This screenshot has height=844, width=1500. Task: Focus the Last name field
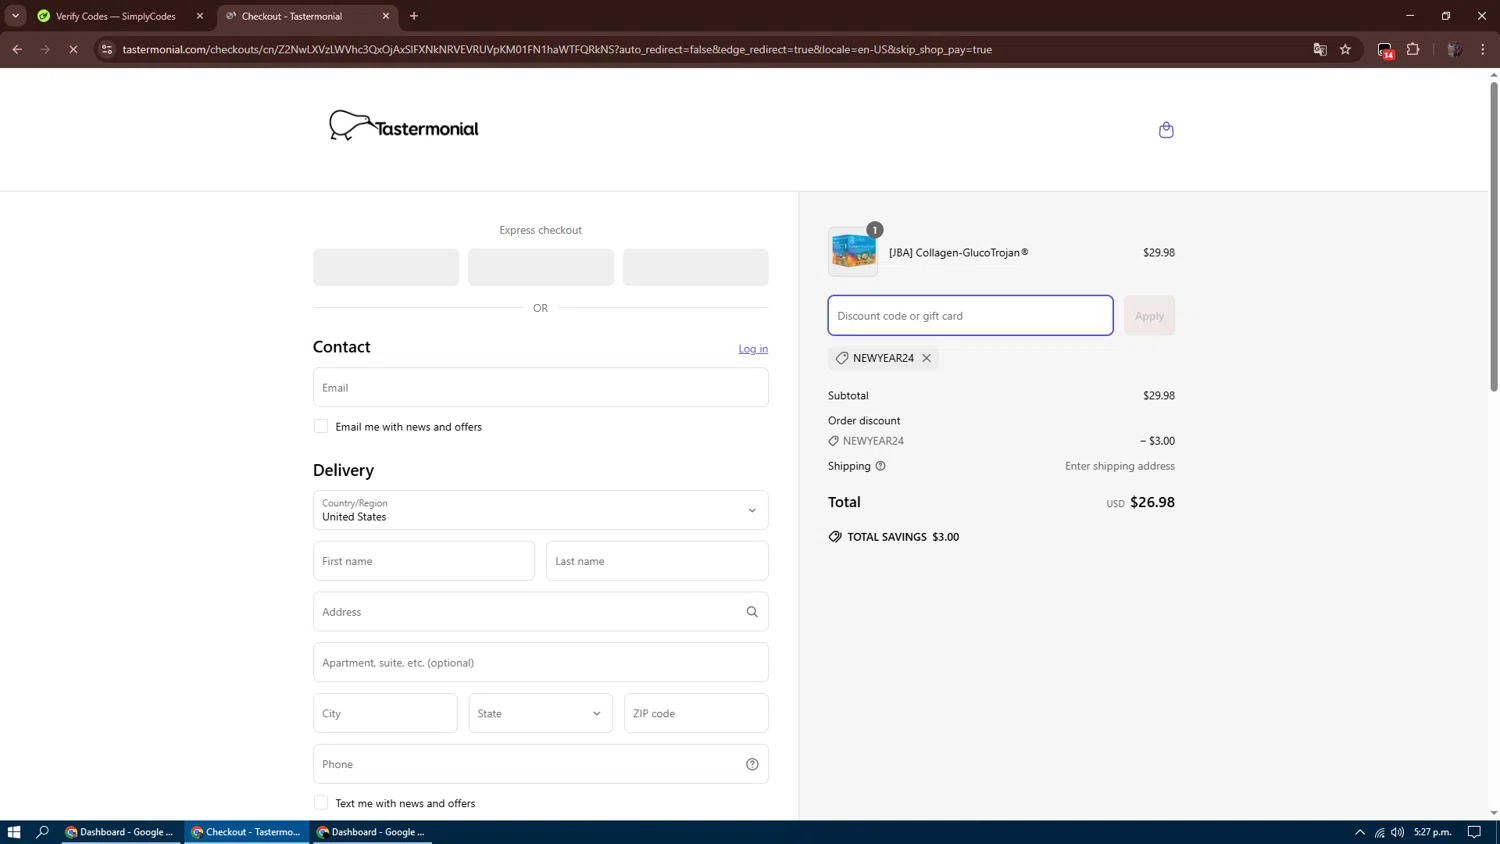click(657, 561)
